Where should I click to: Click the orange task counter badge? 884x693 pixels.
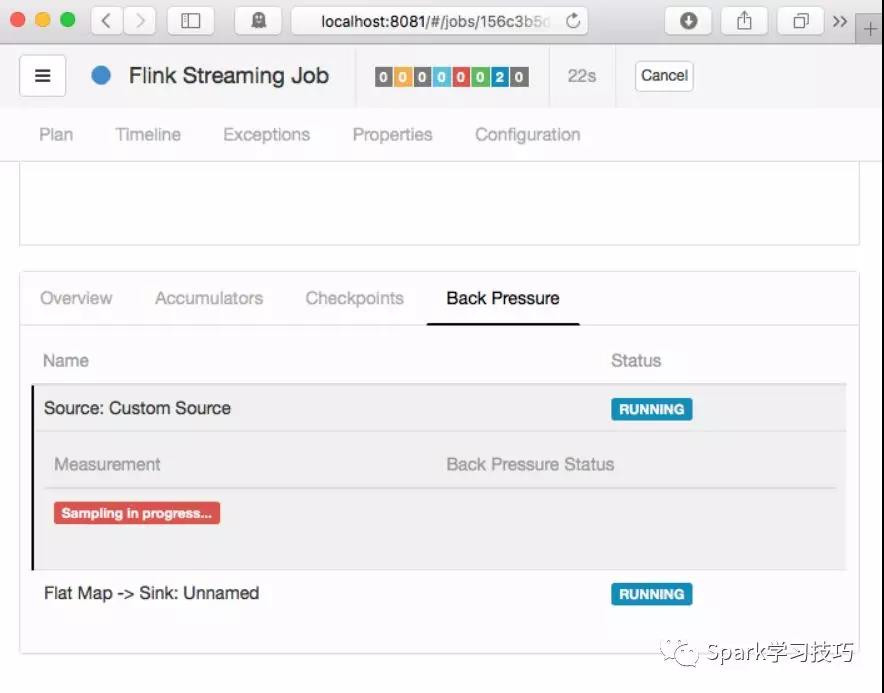[x=403, y=77]
